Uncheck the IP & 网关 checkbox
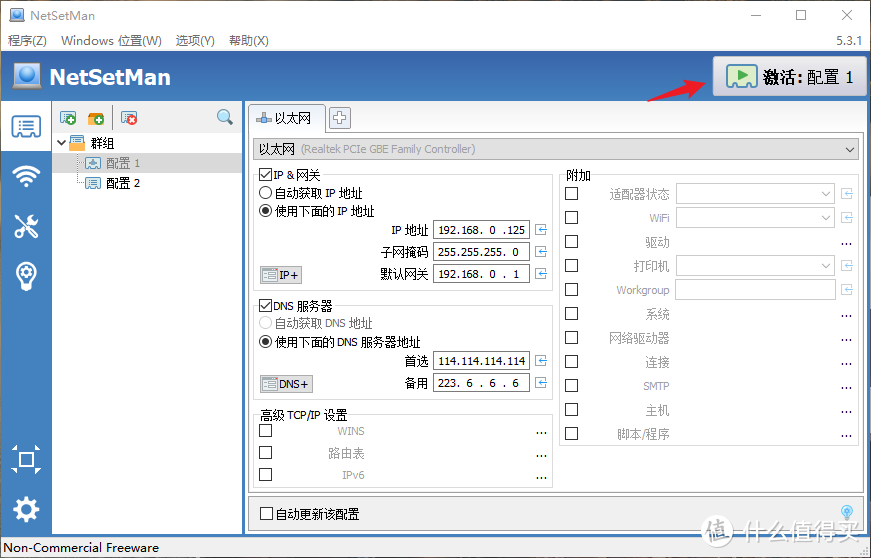The image size is (871, 558). click(266, 175)
